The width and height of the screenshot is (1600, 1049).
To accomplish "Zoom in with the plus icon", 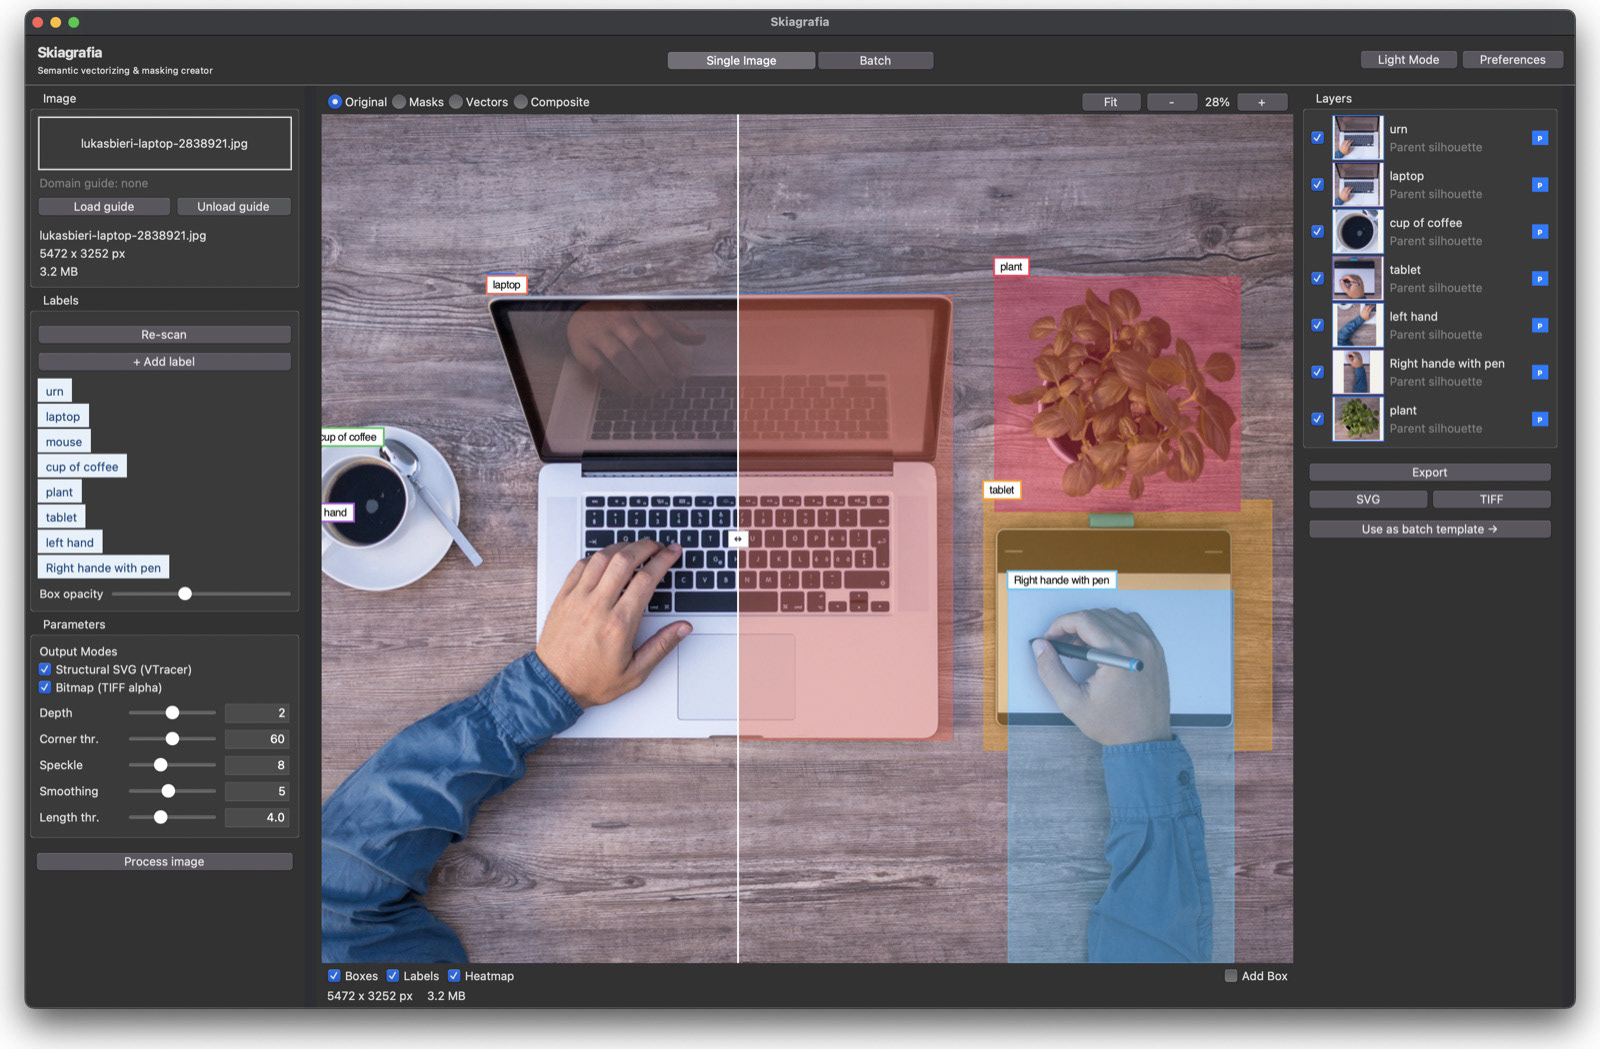I will [1262, 101].
